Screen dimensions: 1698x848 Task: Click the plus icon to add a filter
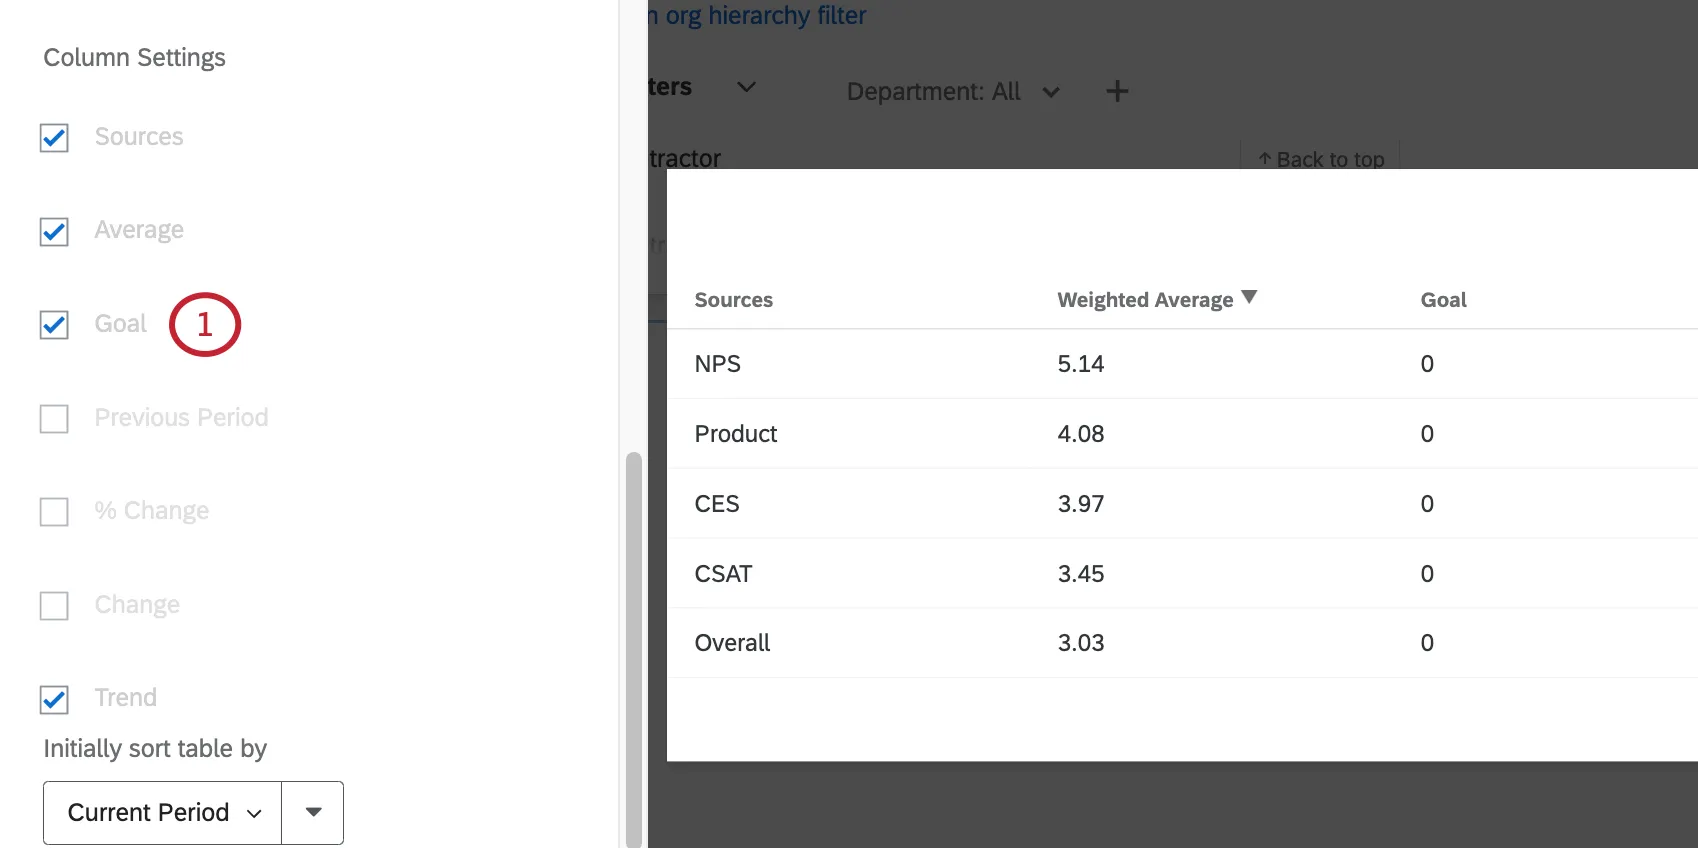(1117, 91)
